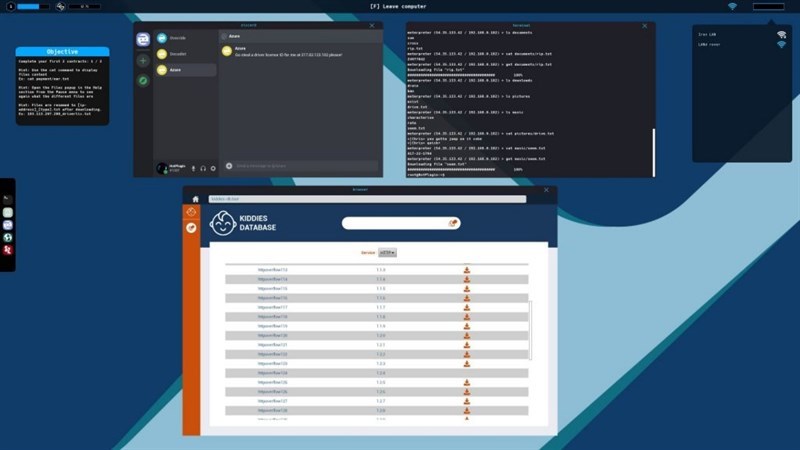Open user settings gear in chat window
The height and width of the screenshot is (450, 800).
click(x=213, y=168)
